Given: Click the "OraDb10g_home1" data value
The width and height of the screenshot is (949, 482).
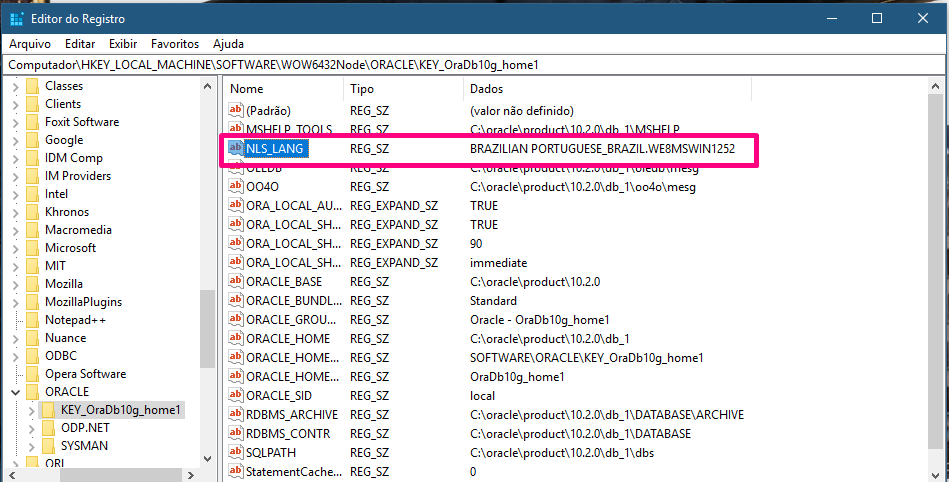Looking at the screenshot, I should point(517,377).
